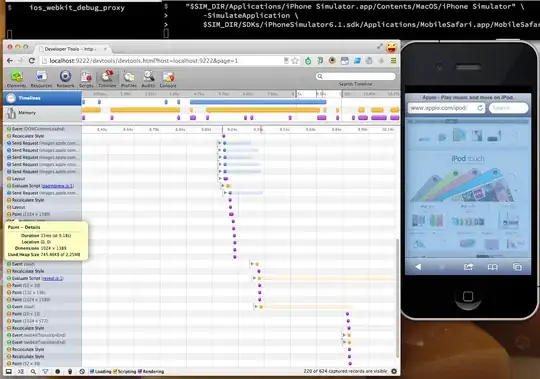Clear the timeline records

click(x=82, y=371)
